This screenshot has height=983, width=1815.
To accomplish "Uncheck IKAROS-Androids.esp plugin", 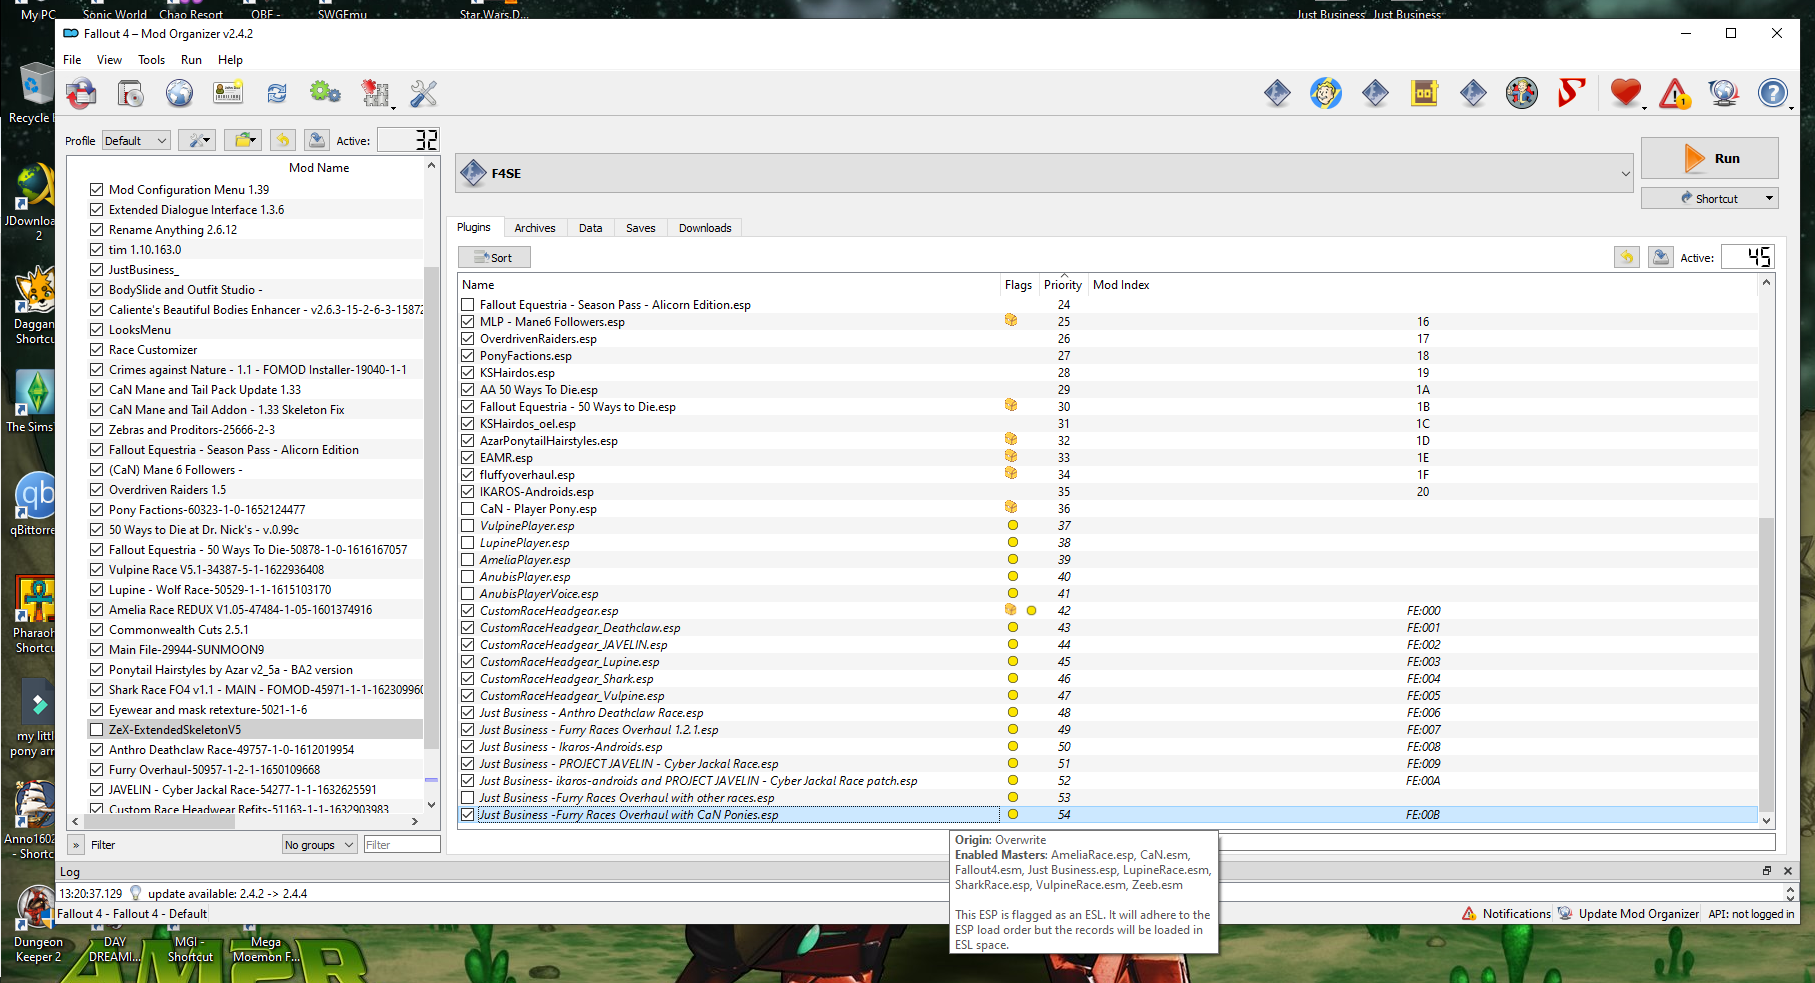I will [x=468, y=492].
